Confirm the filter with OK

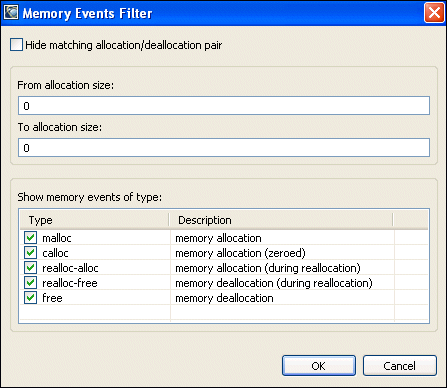point(319,366)
